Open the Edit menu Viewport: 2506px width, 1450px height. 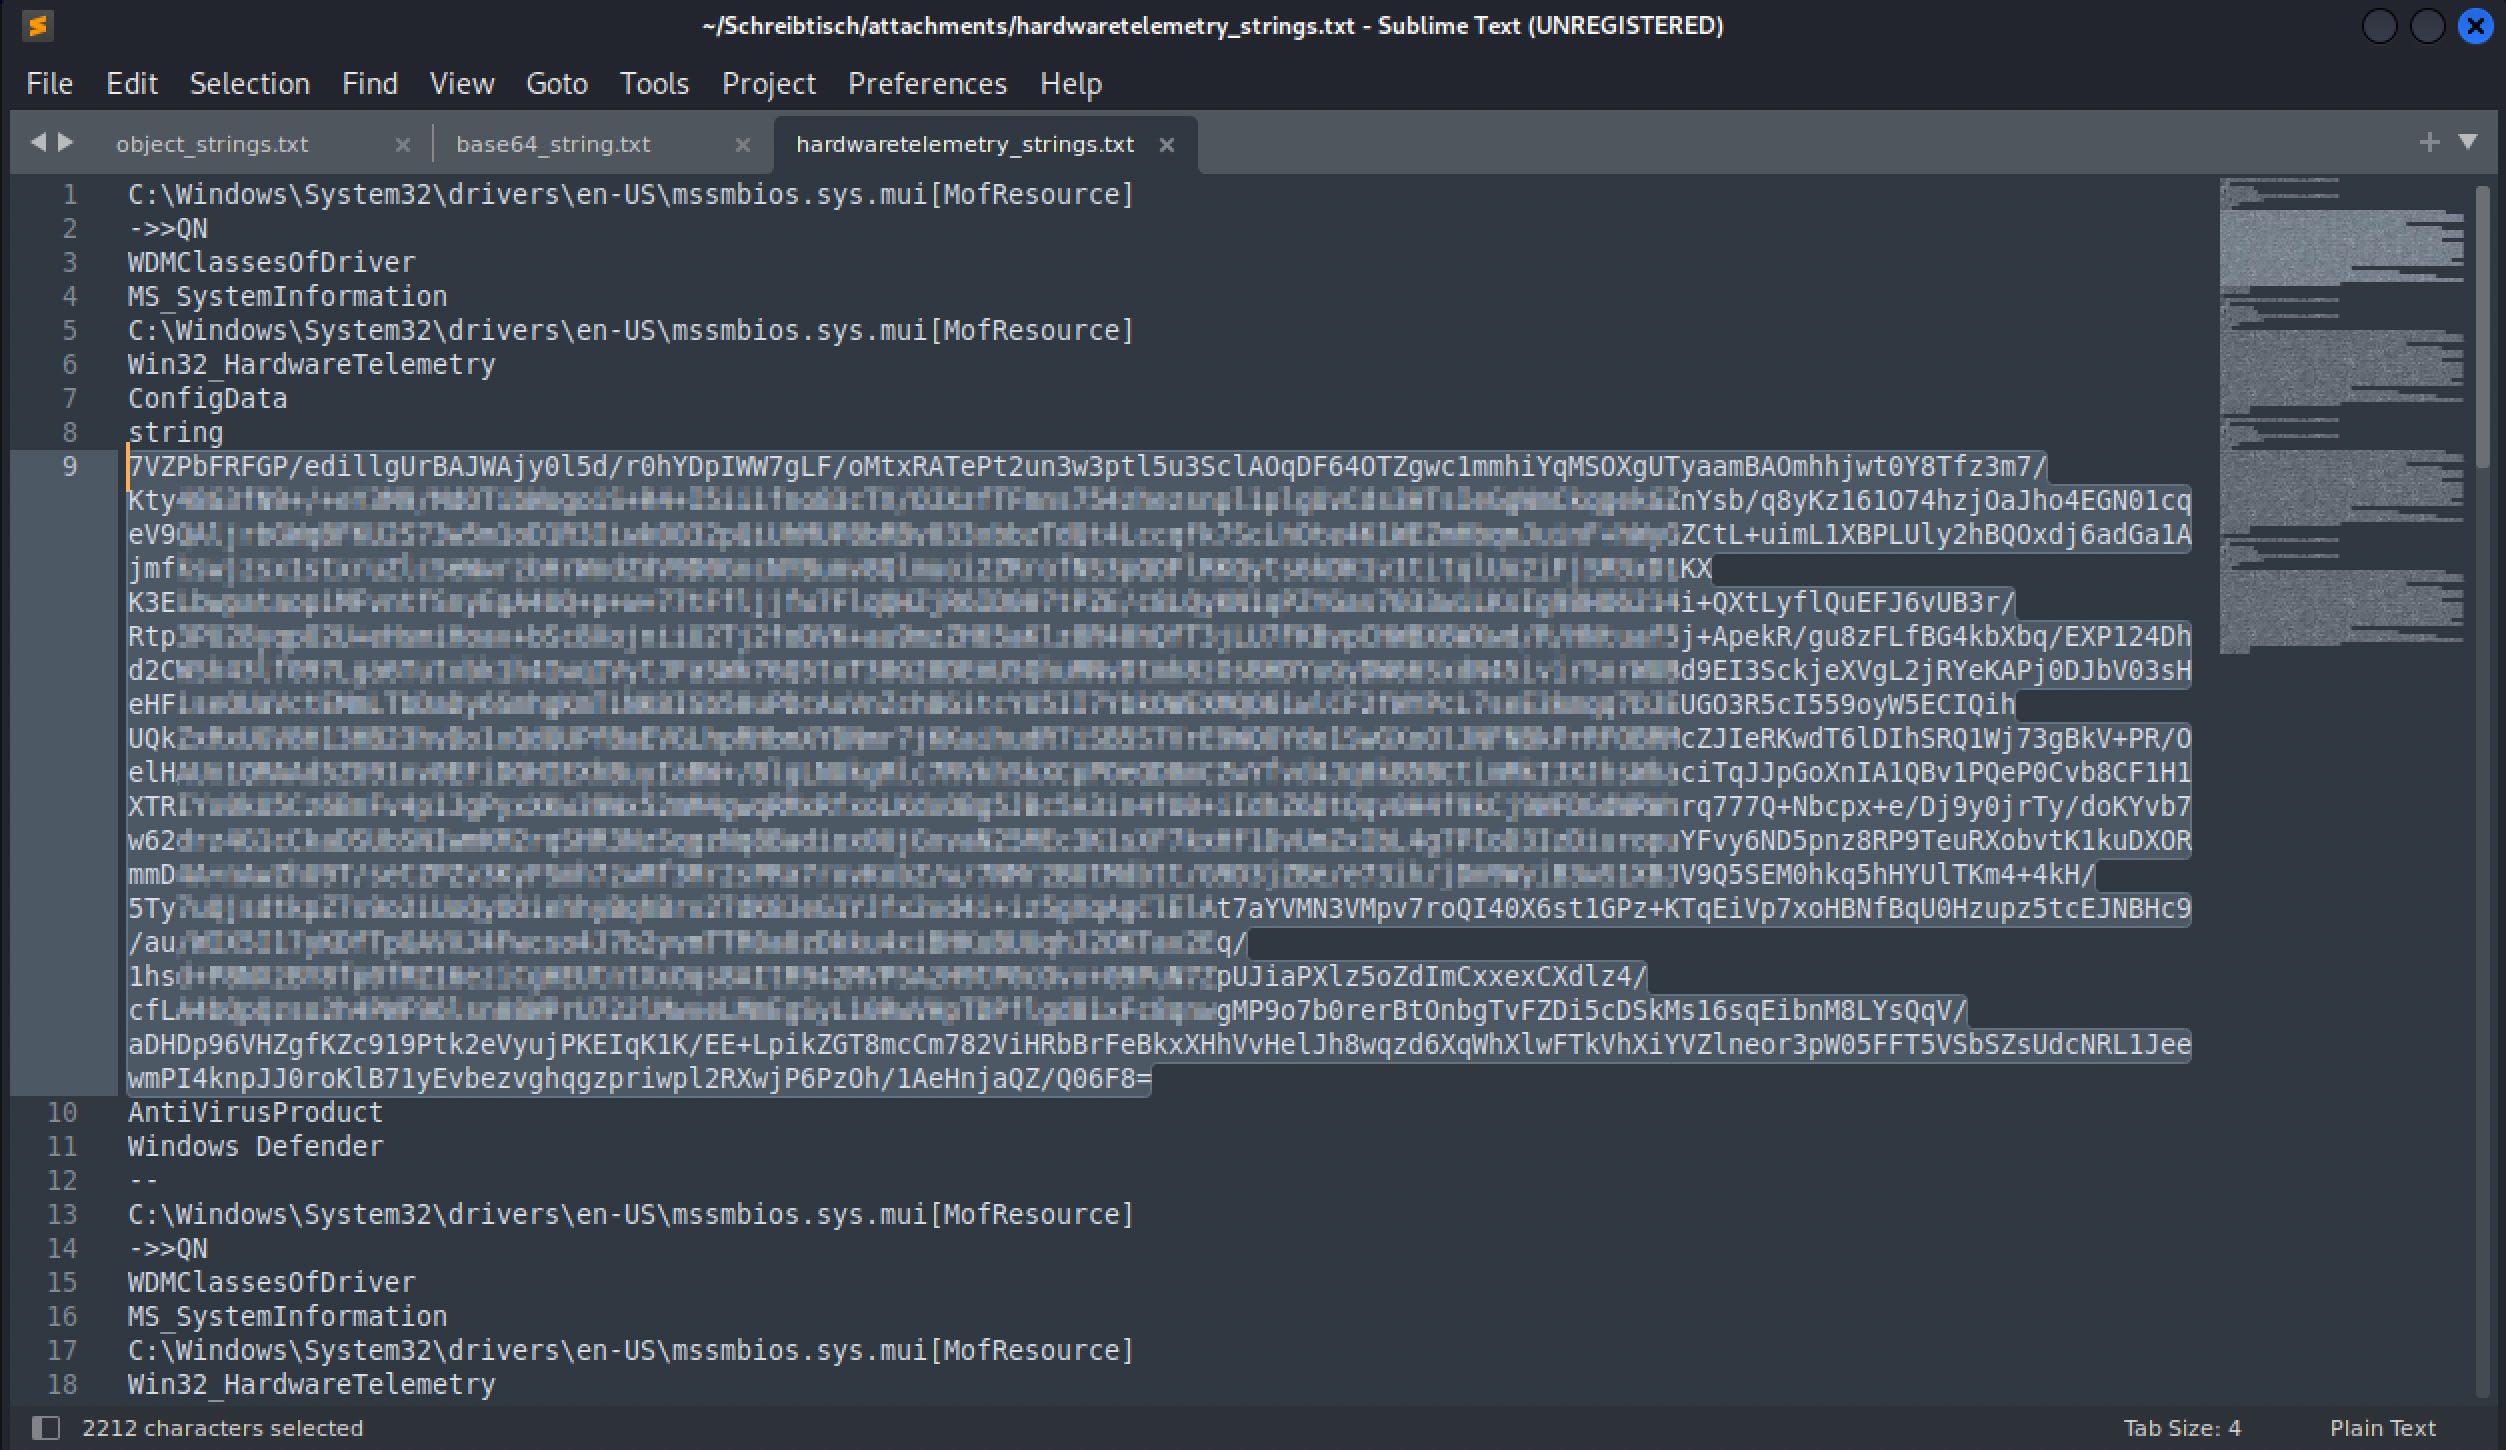point(132,84)
